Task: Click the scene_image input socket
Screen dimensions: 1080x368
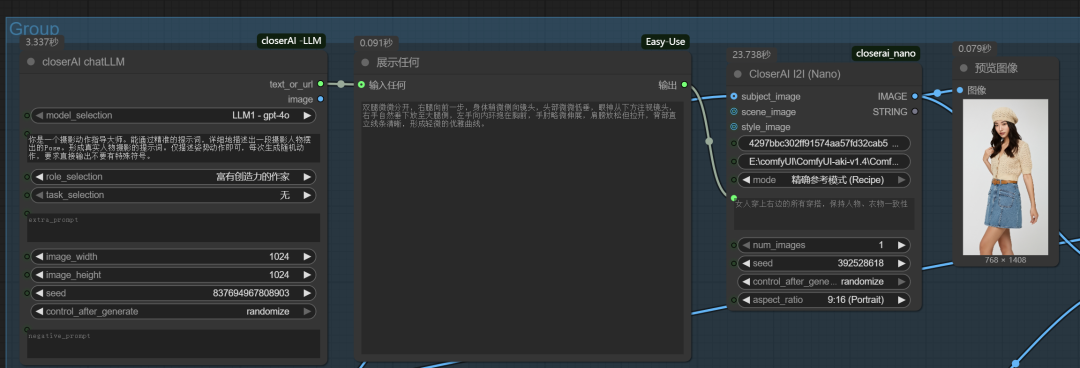Action: [734, 112]
